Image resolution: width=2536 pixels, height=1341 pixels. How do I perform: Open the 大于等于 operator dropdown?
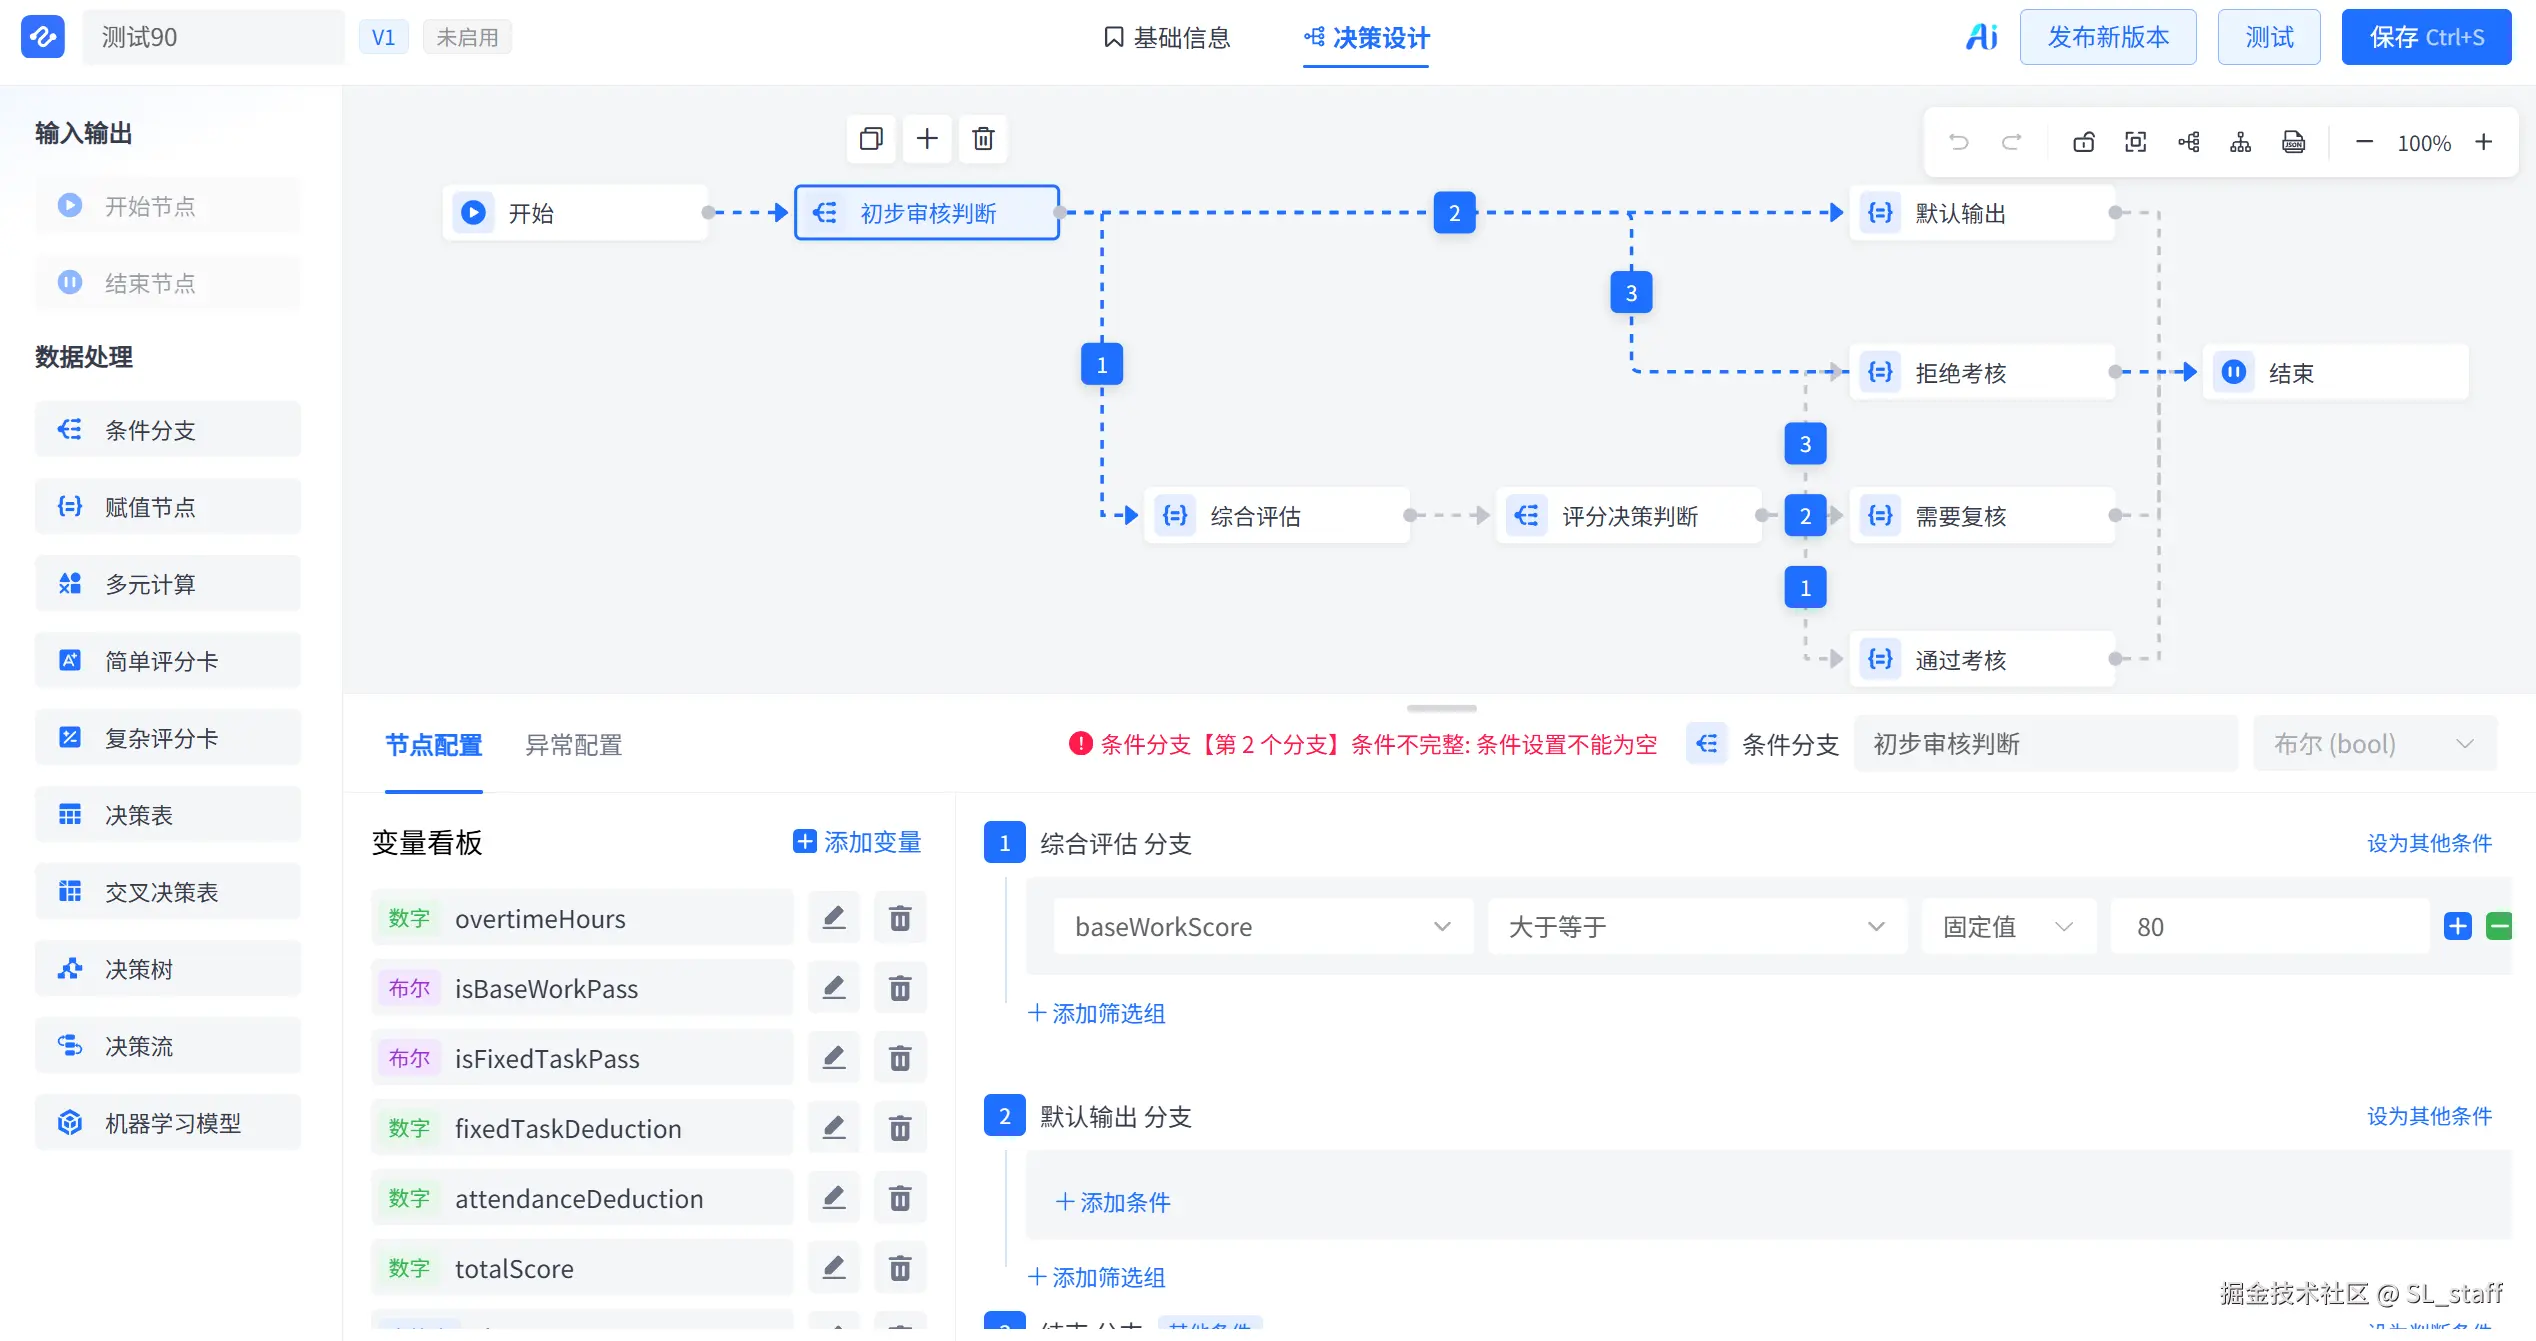pos(1697,926)
